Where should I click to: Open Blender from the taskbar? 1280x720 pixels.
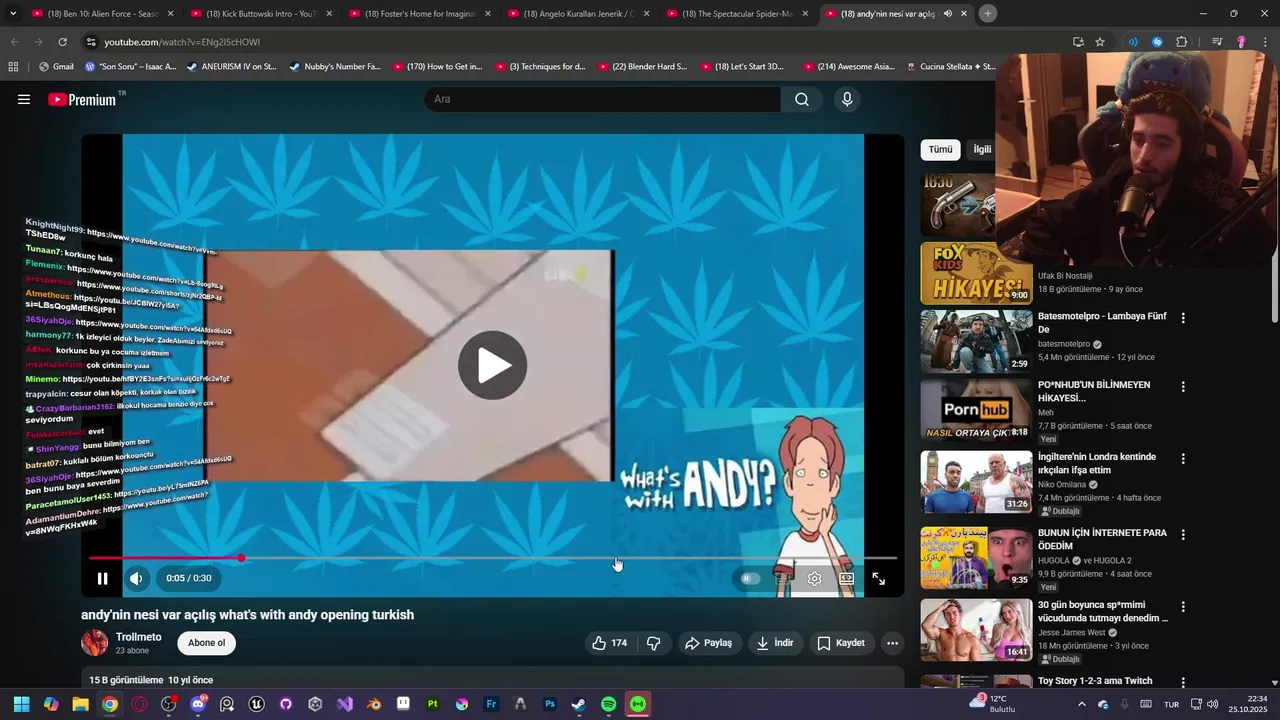pyautogui.click(x=374, y=704)
